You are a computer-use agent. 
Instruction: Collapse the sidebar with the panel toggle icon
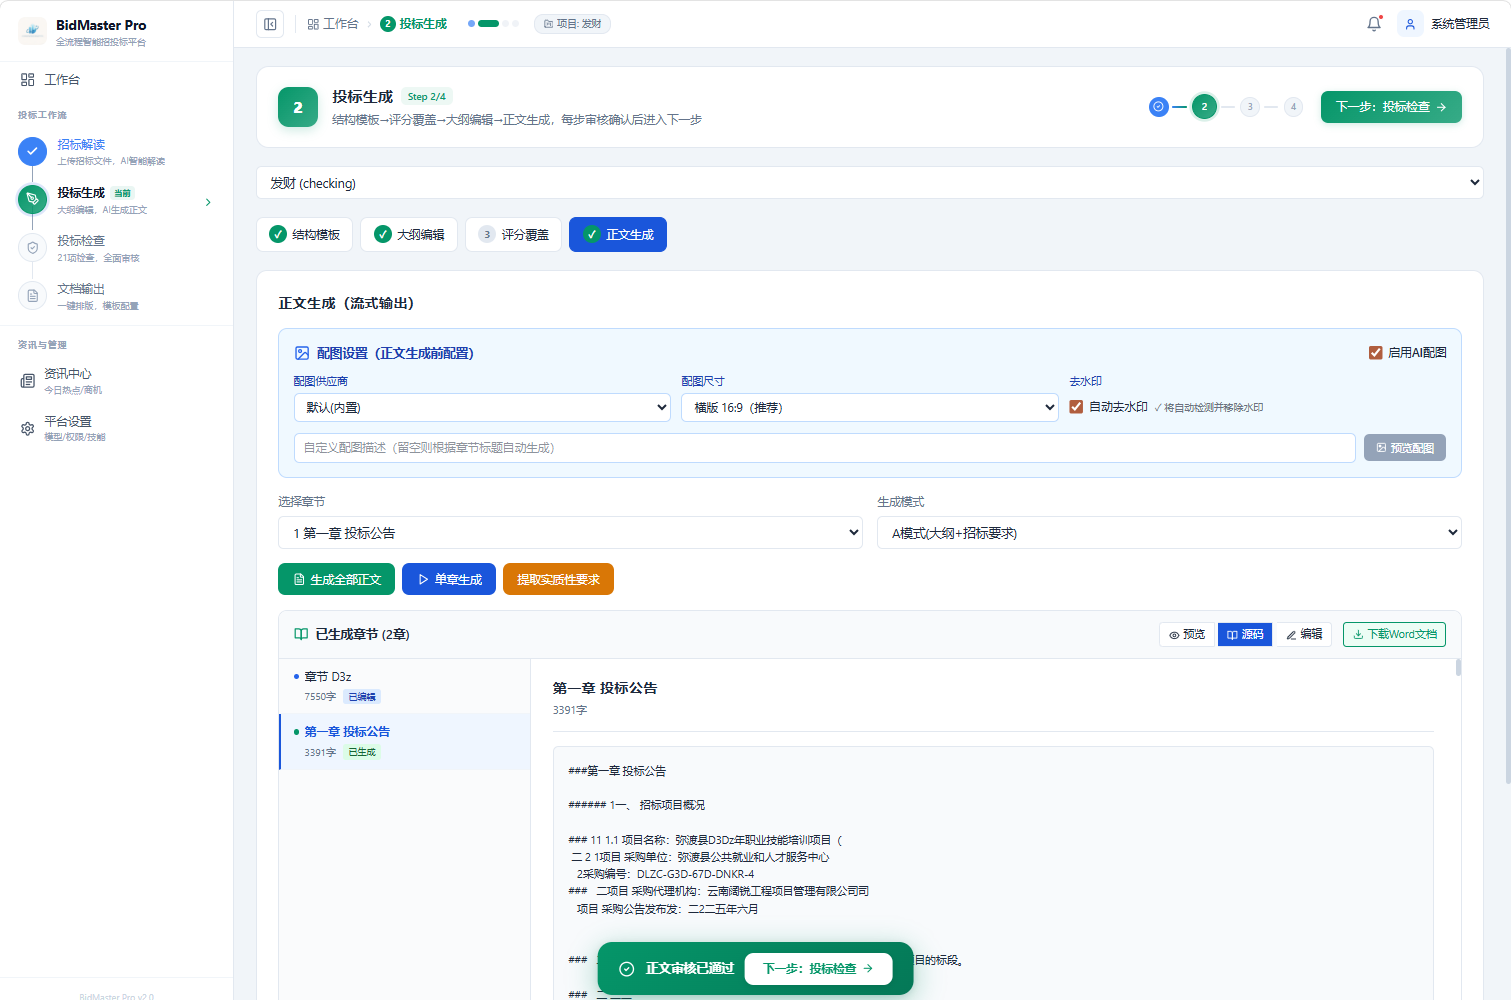[270, 24]
